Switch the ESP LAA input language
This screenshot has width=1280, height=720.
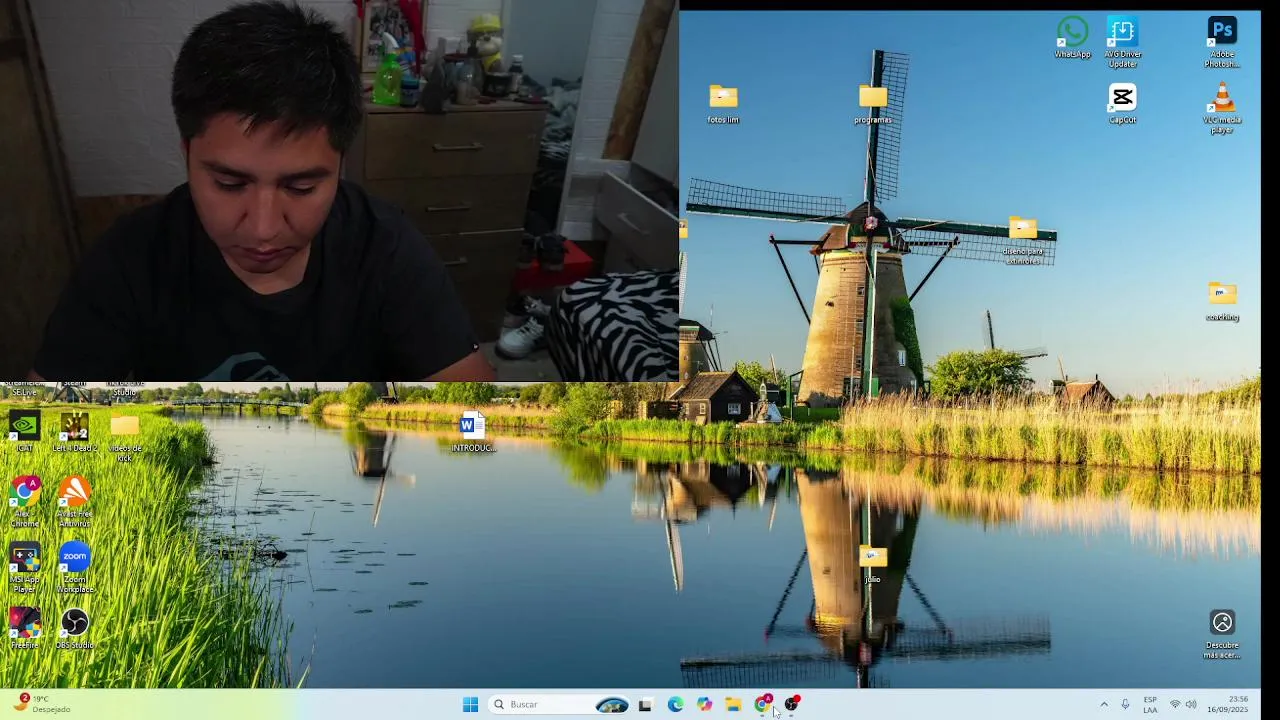click(x=1150, y=704)
